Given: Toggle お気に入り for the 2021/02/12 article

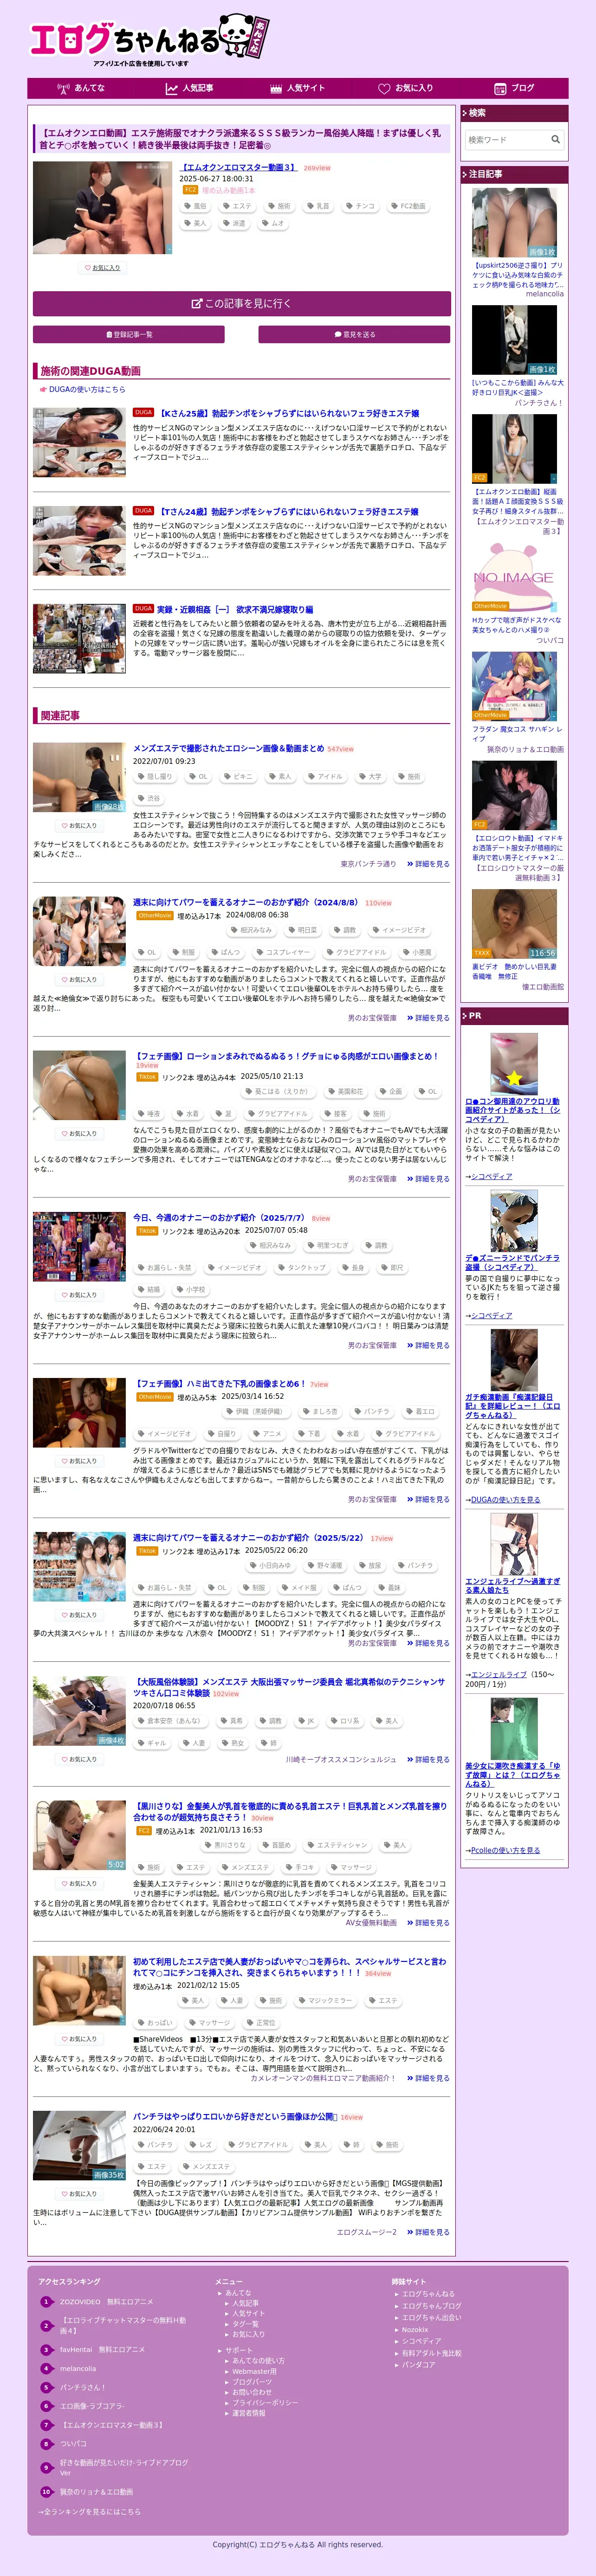Looking at the screenshot, I should (x=79, y=2039).
